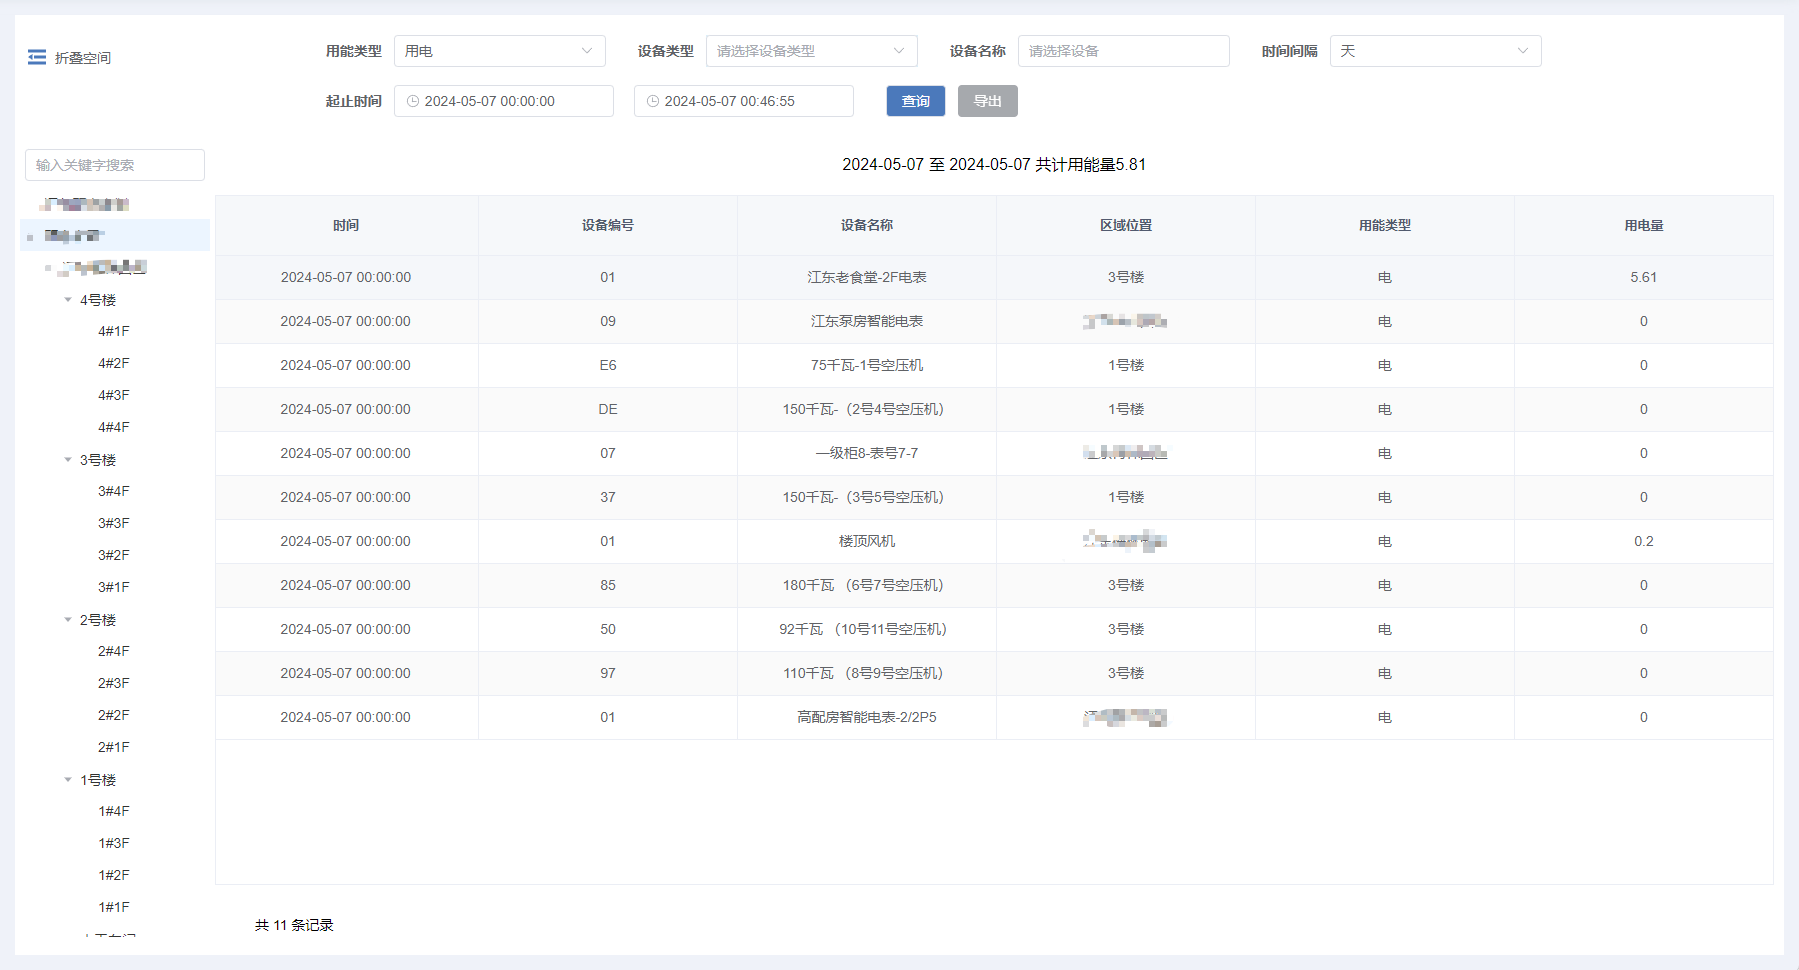Image resolution: width=1799 pixels, height=970 pixels.
Task: Select tree item 2#3F
Action: point(114,683)
